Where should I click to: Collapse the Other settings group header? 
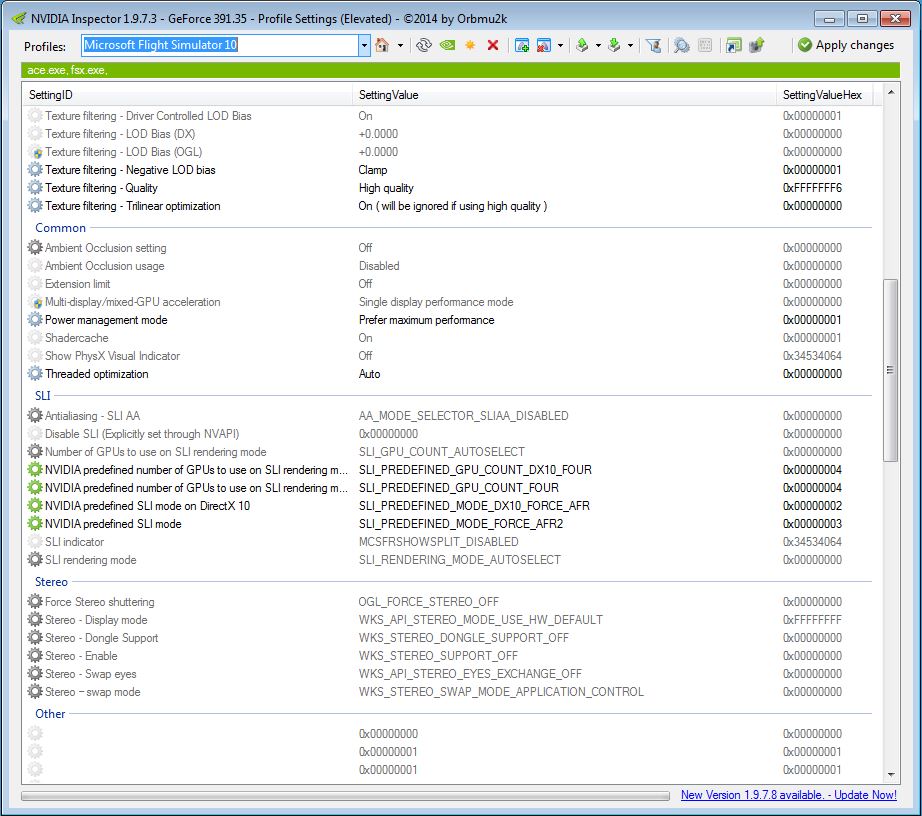tap(50, 713)
